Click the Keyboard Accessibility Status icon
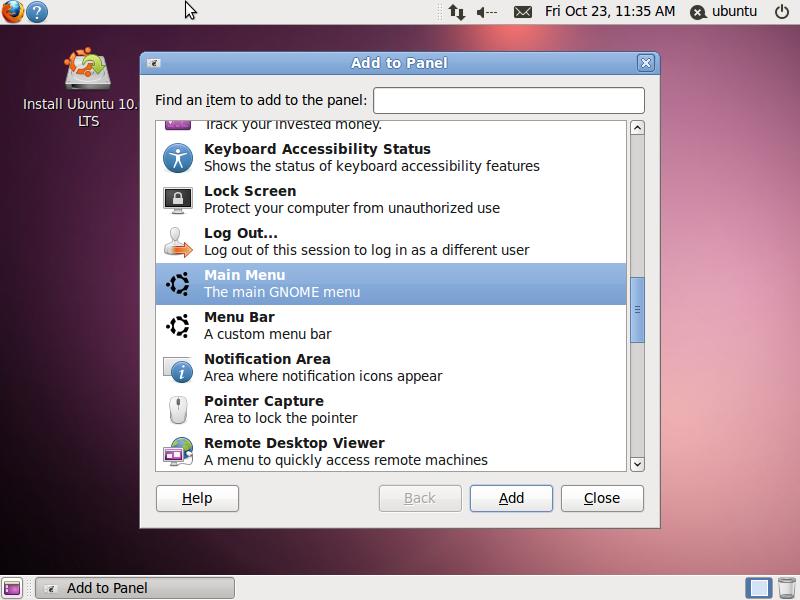The image size is (800, 600). click(x=178, y=158)
